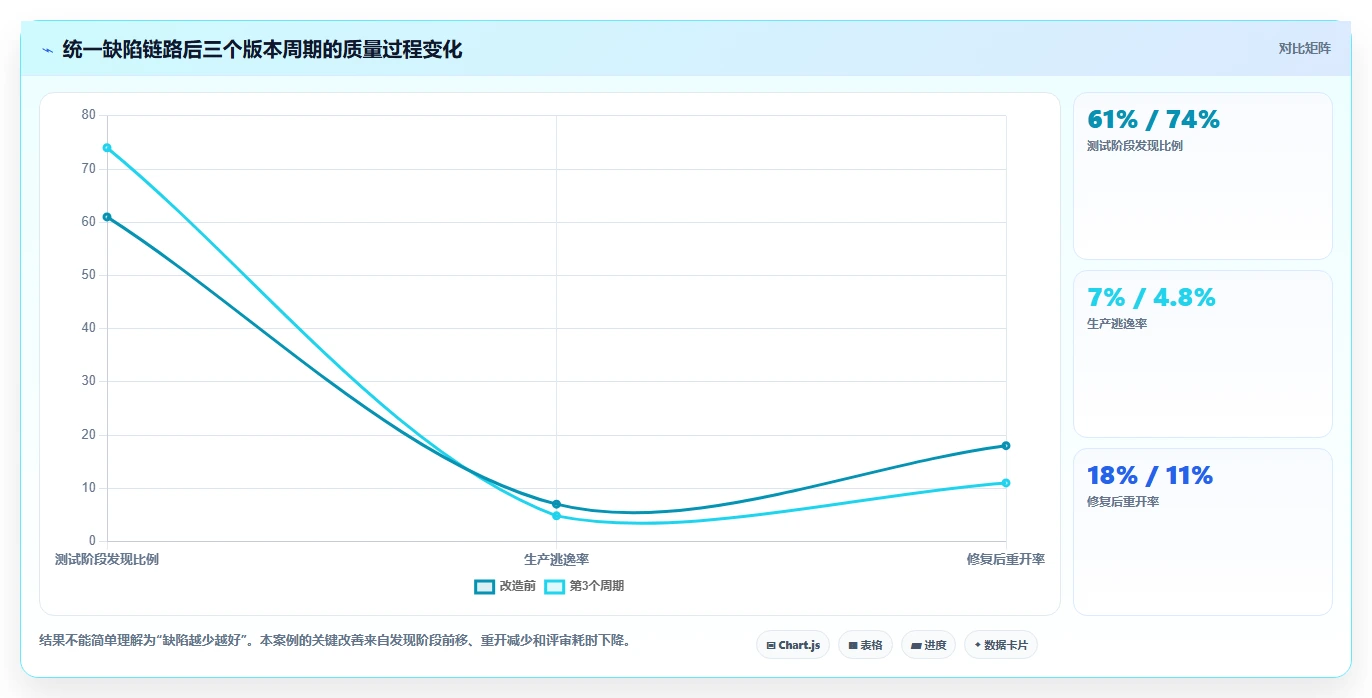Open the 对比矩阵 link in the header
1372x698 pixels.
[1304, 49]
